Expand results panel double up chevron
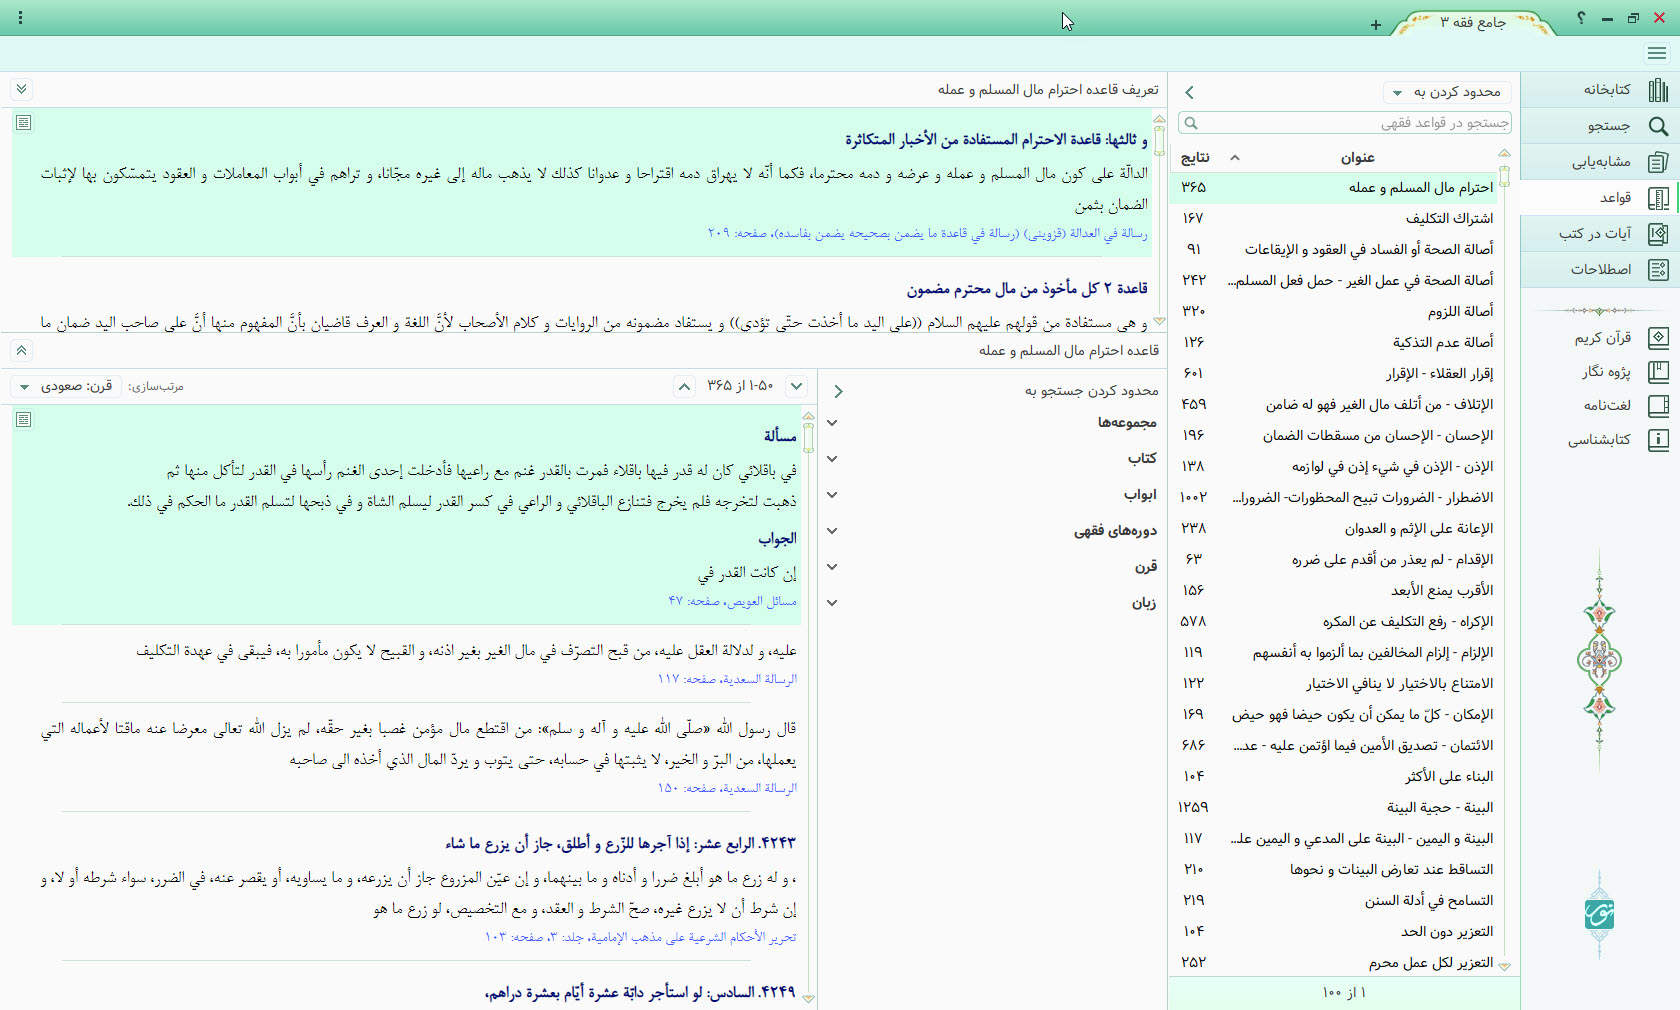This screenshot has width=1680, height=1010. point(21,350)
